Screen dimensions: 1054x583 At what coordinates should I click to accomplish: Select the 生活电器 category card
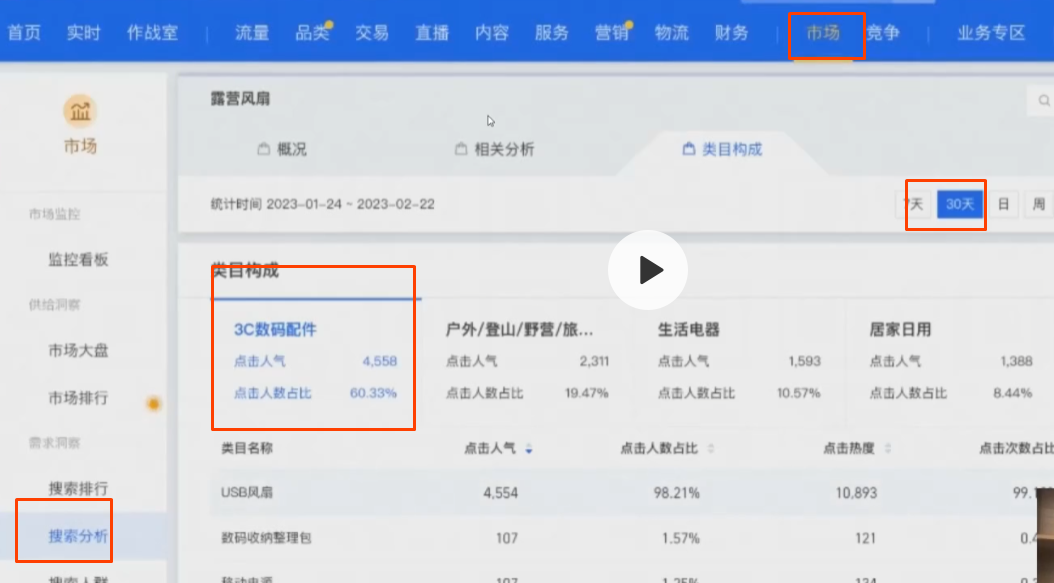point(738,361)
